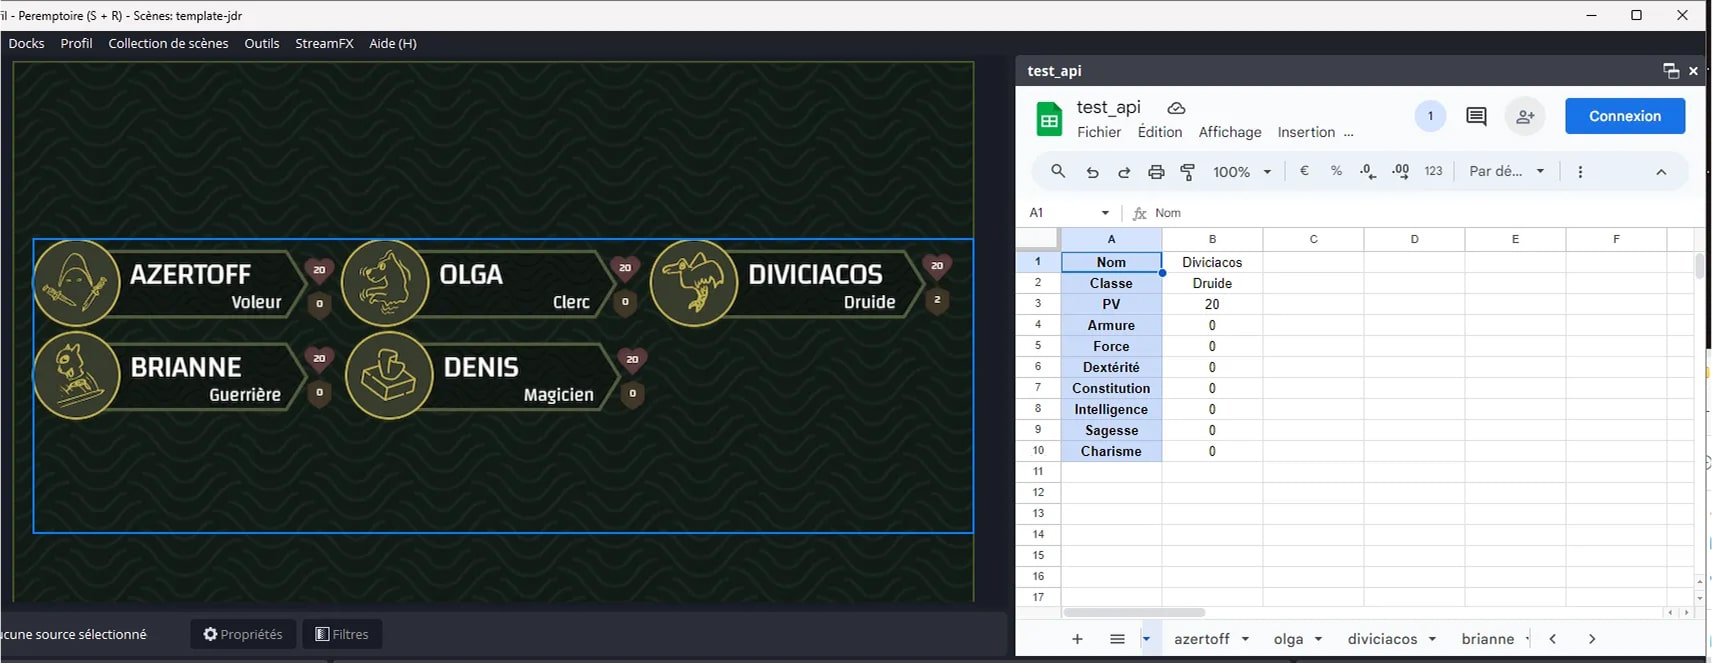Click the Filtres button

pos(342,634)
